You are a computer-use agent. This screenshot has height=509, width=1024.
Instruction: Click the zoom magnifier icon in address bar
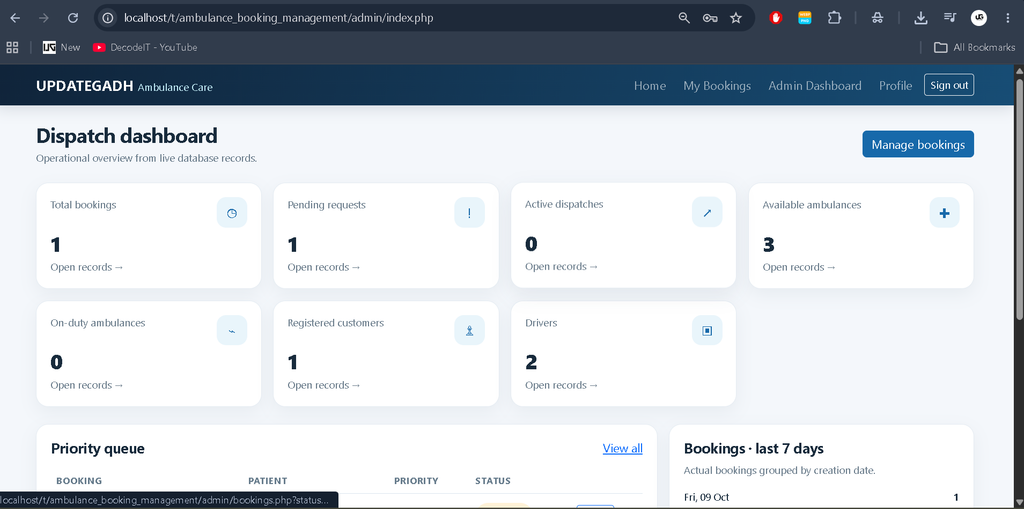point(684,18)
